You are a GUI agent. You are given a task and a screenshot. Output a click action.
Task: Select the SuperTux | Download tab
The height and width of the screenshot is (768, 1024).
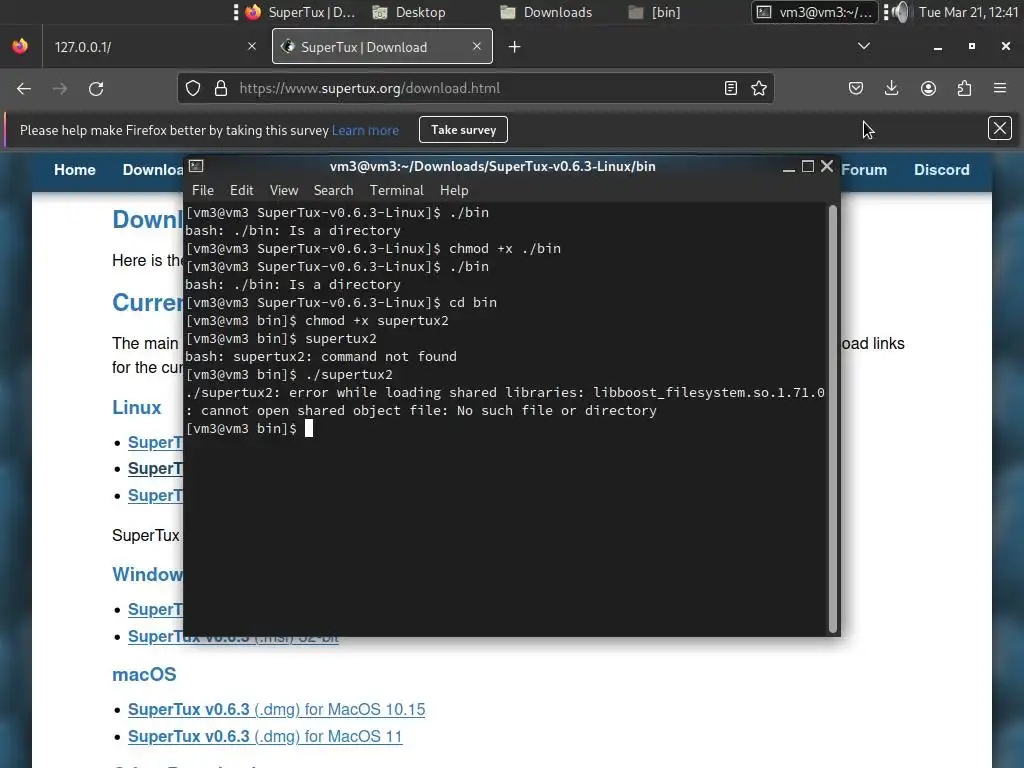click(x=382, y=47)
